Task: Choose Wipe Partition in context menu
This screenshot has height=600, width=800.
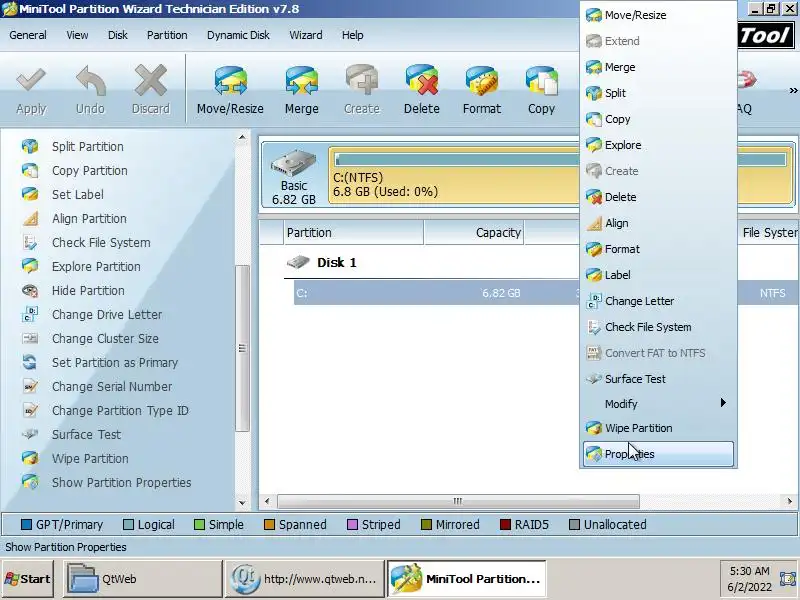Action: (658, 428)
